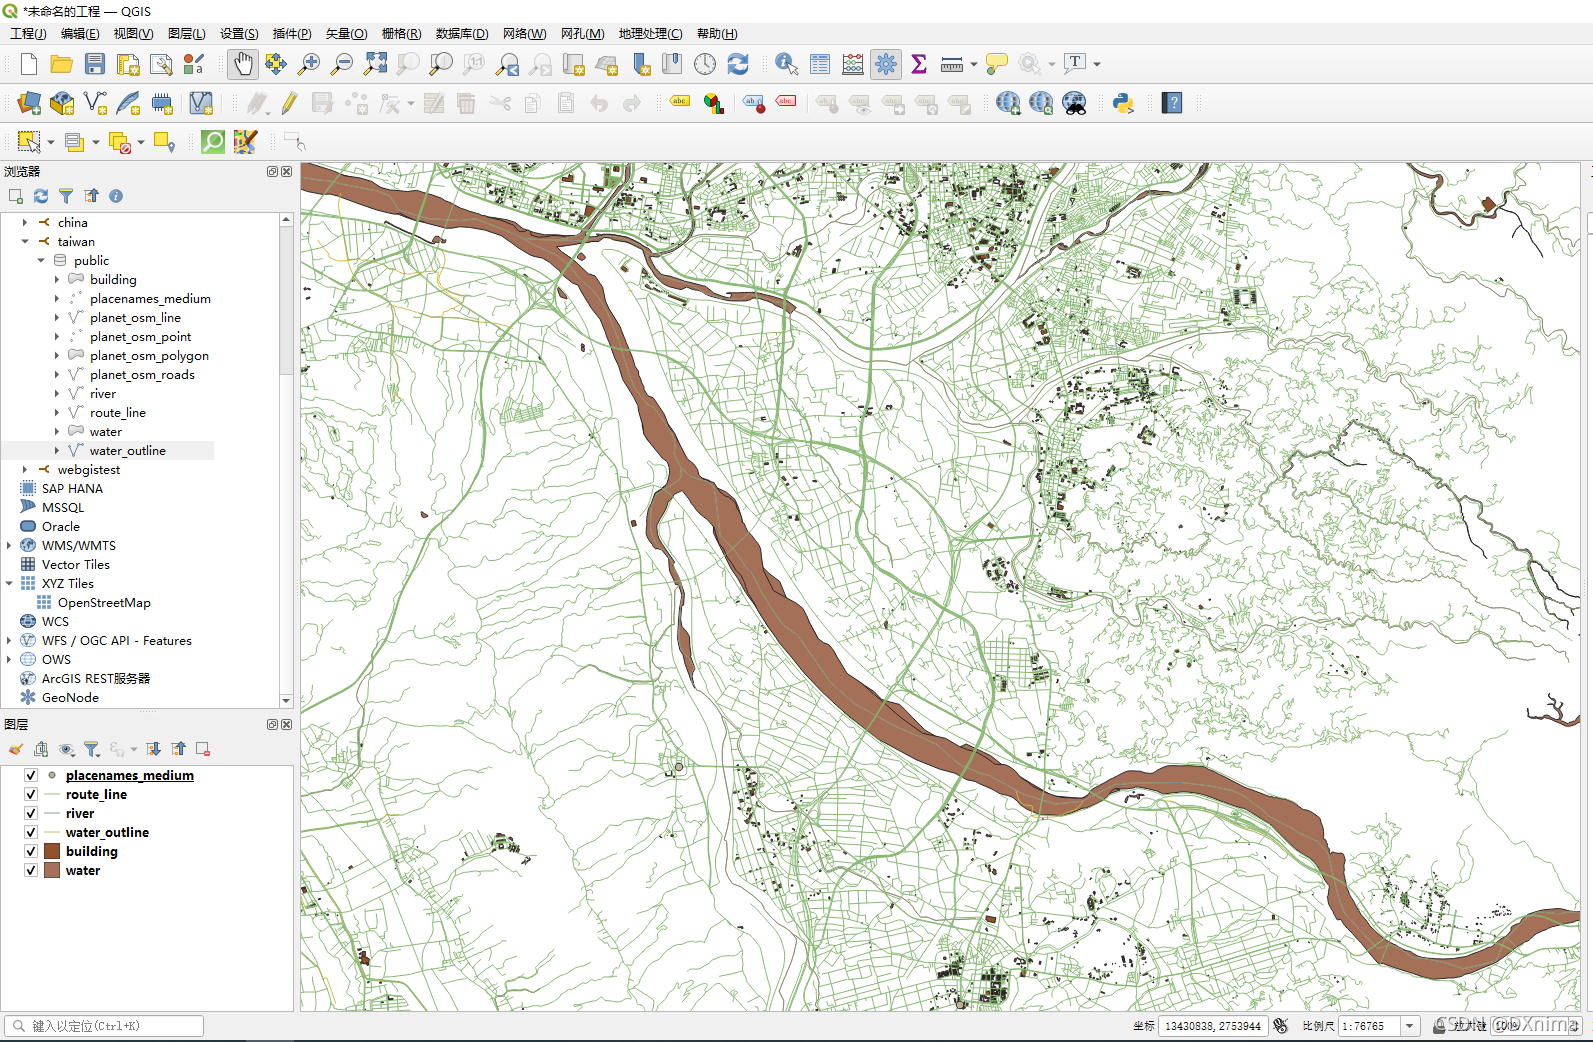Expand the WMS/WMTS node

9,545
